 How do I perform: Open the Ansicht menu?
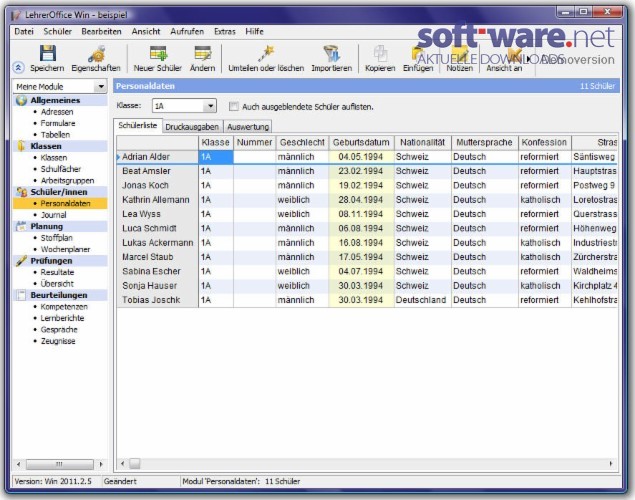click(x=146, y=31)
